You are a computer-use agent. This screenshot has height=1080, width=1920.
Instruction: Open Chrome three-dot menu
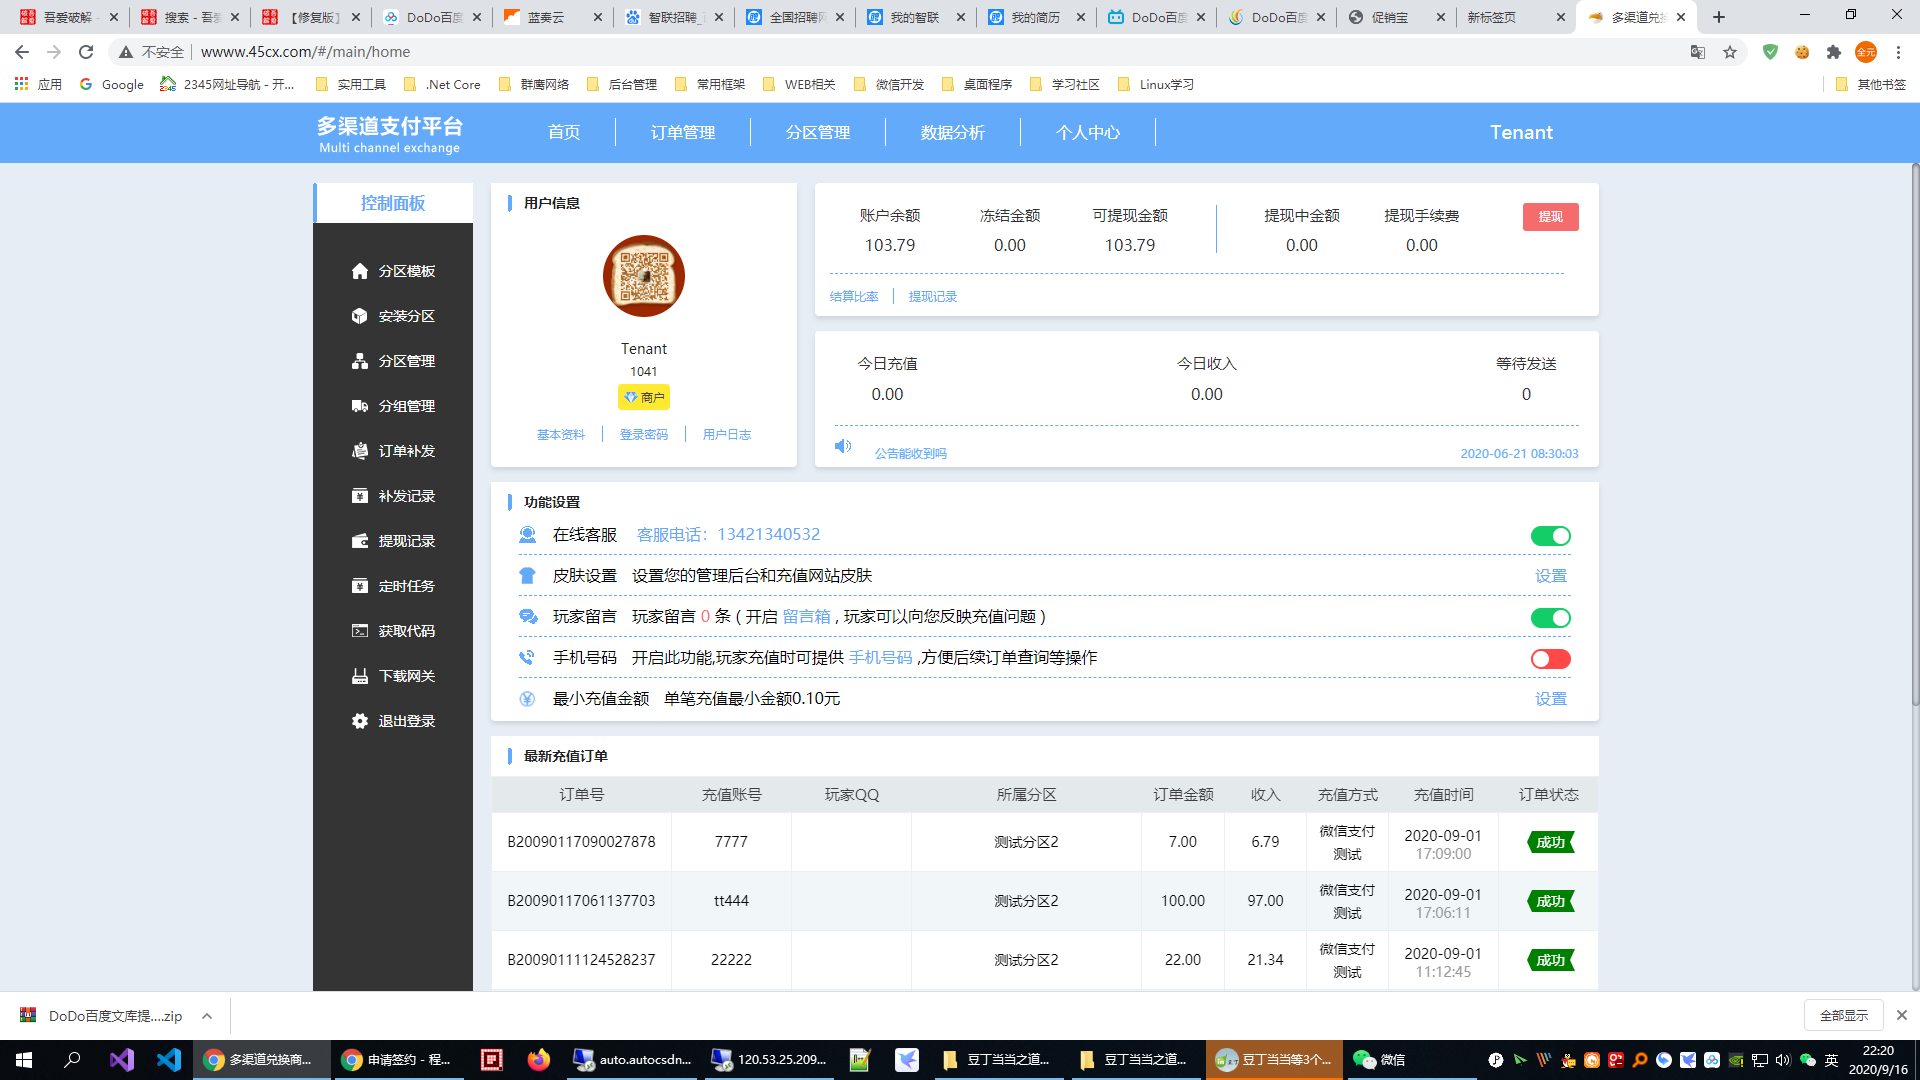click(1898, 52)
